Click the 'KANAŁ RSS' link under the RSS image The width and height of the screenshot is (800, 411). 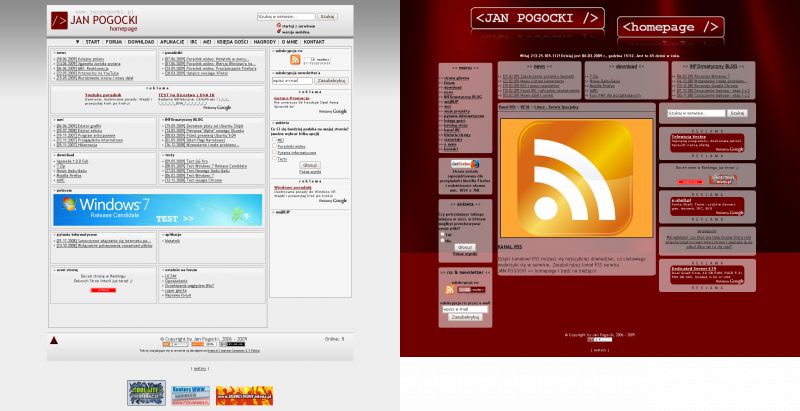(x=510, y=247)
